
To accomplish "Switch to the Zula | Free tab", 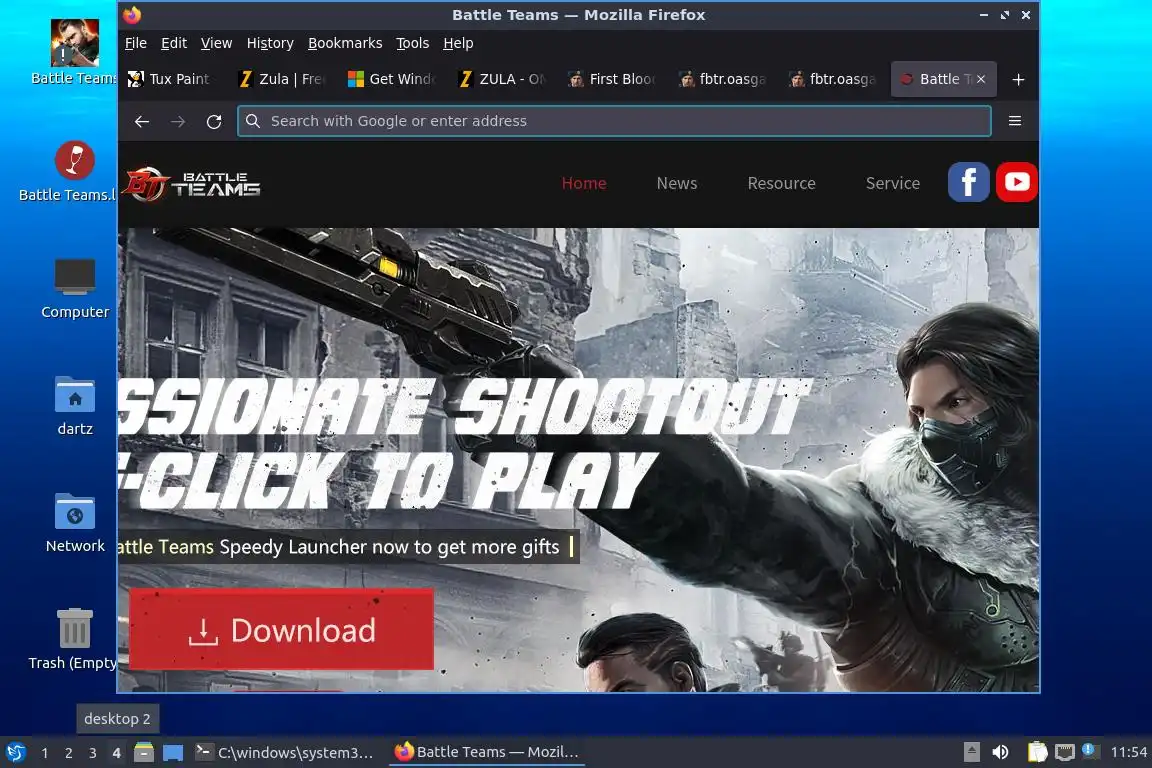I will coord(281,79).
